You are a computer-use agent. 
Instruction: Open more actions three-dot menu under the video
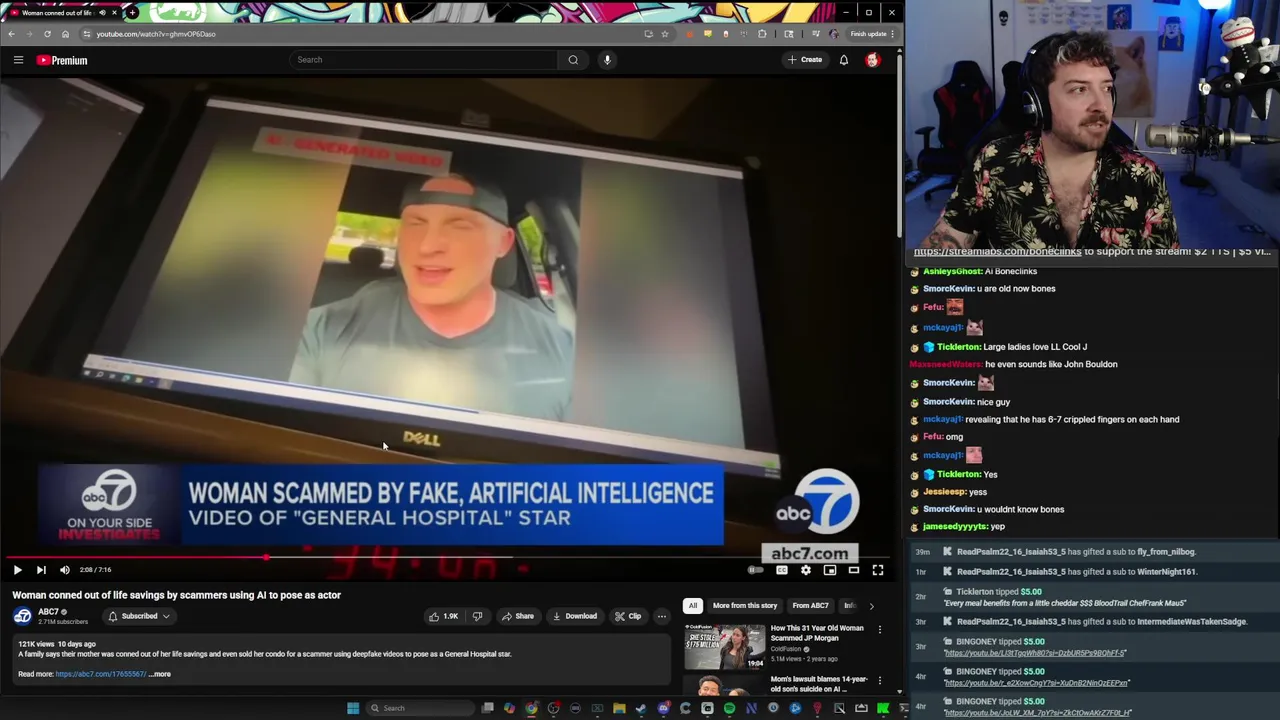661,616
